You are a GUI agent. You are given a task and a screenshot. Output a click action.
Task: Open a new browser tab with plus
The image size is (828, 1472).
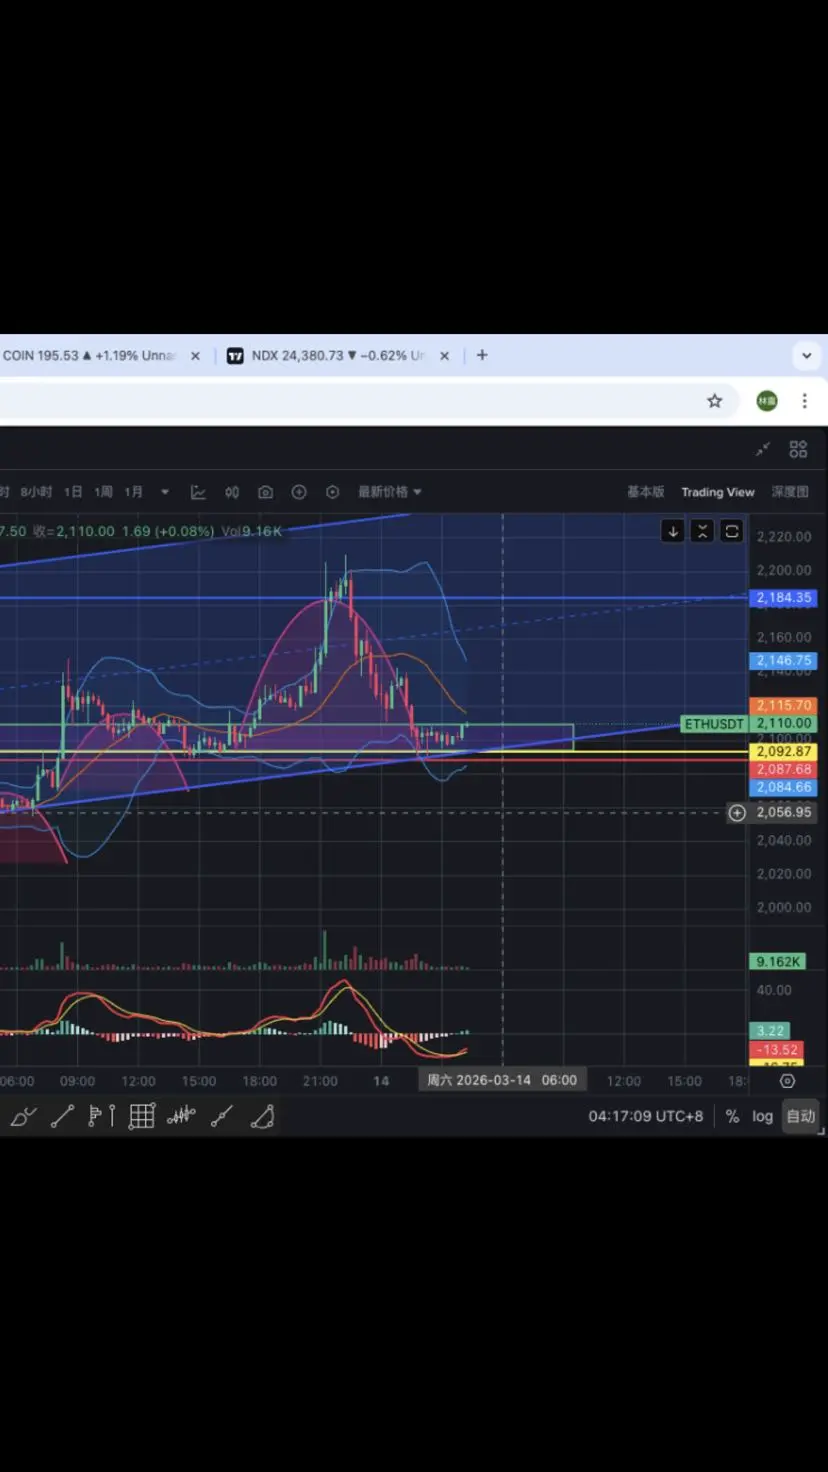tap(482, 355)
